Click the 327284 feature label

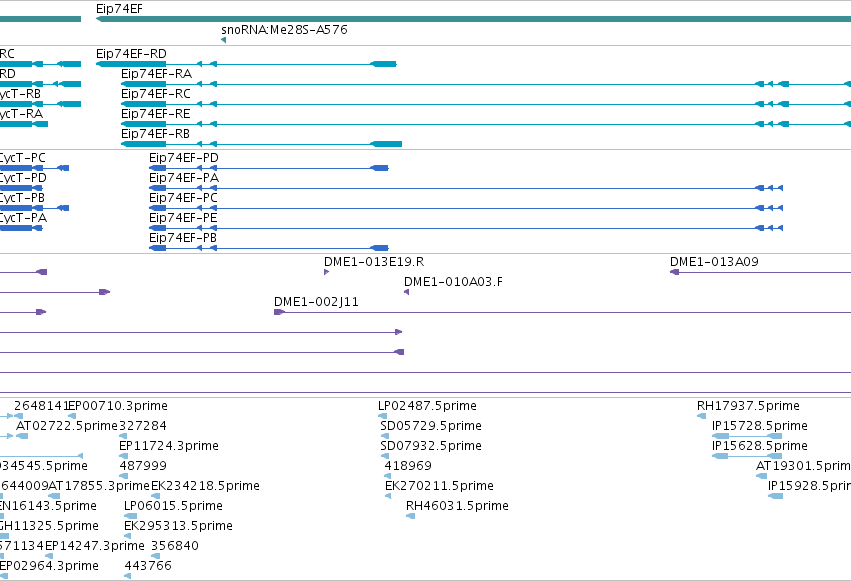pyautogui.click(x=143, y=426)
